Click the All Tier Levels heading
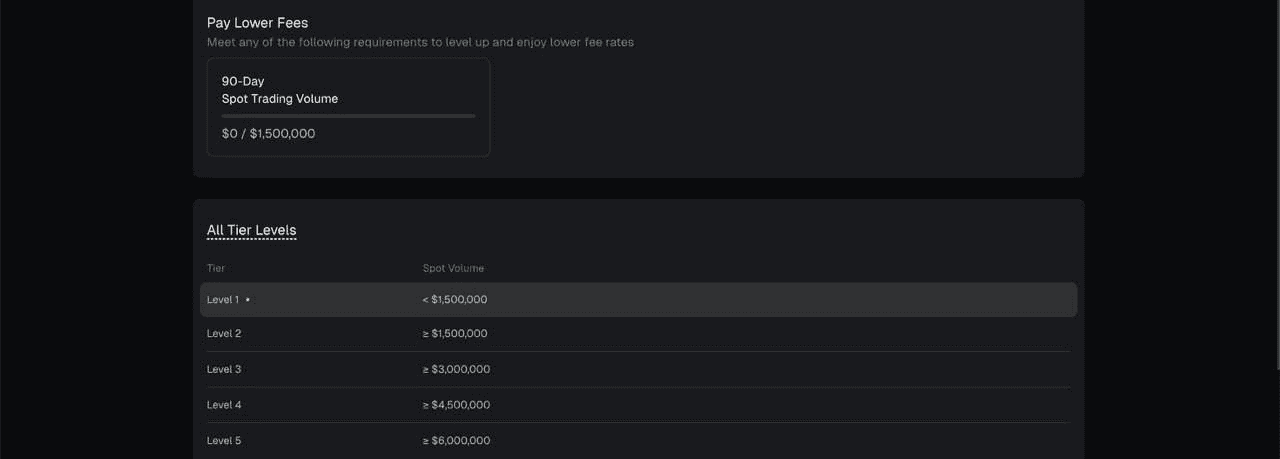The image size is (1280, 459). (251, 230)
